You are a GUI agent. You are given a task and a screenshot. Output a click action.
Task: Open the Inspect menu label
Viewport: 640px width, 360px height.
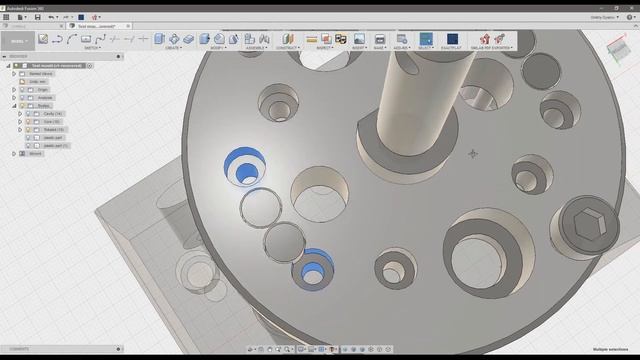tap(325, 48)
